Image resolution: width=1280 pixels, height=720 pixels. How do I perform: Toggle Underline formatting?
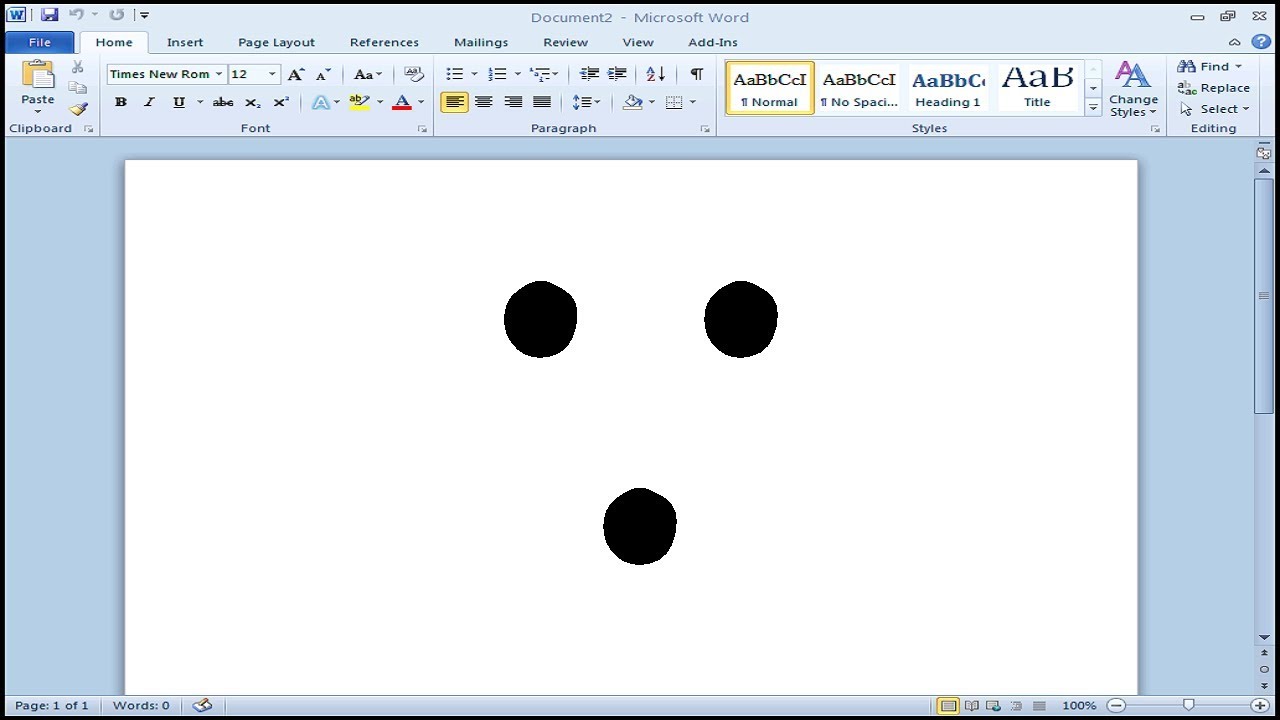click(179, 102)
